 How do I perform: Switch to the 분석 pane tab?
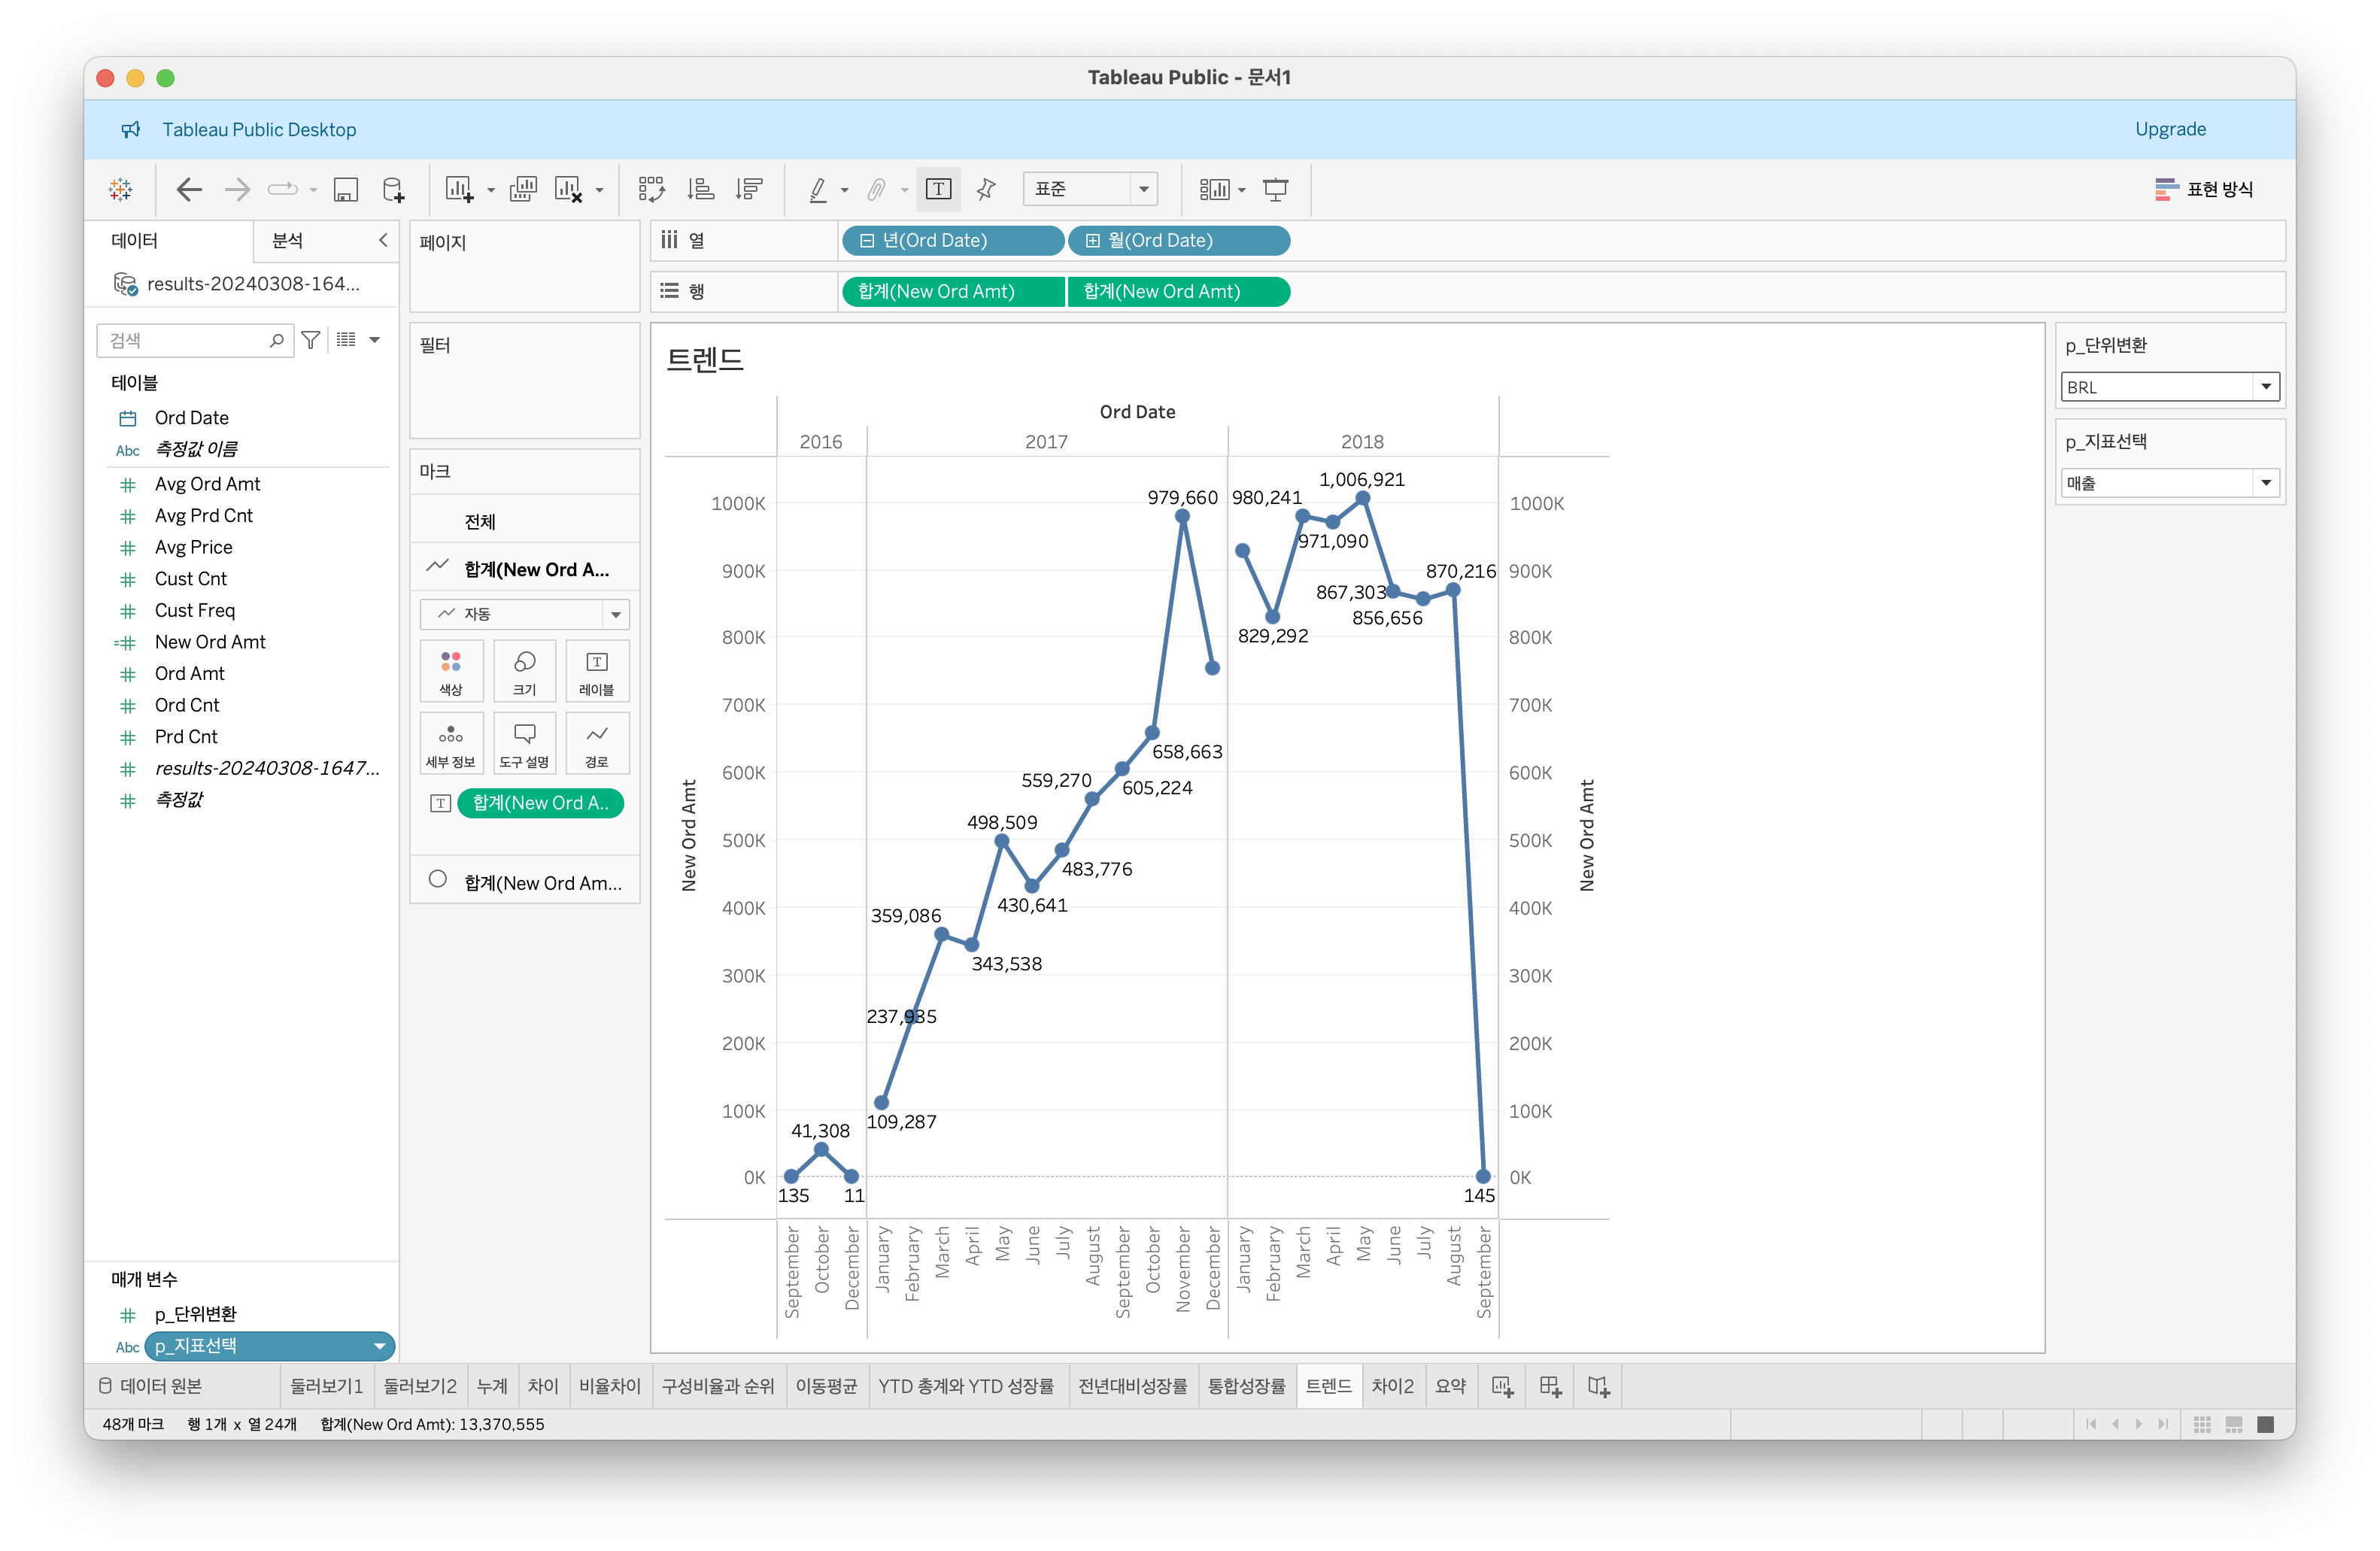[x=288, y=241]
